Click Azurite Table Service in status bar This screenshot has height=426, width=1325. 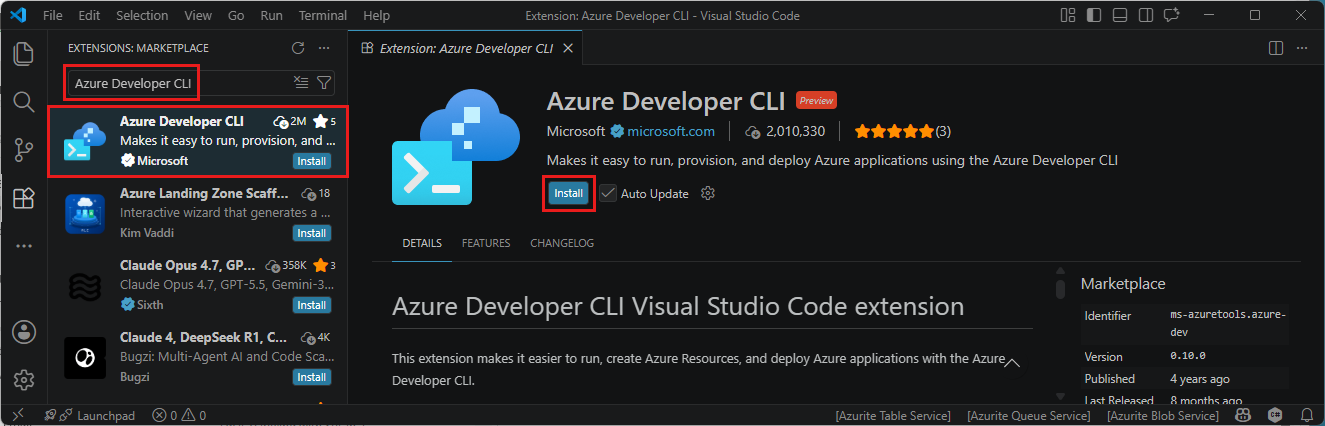(x=894, y=415)
